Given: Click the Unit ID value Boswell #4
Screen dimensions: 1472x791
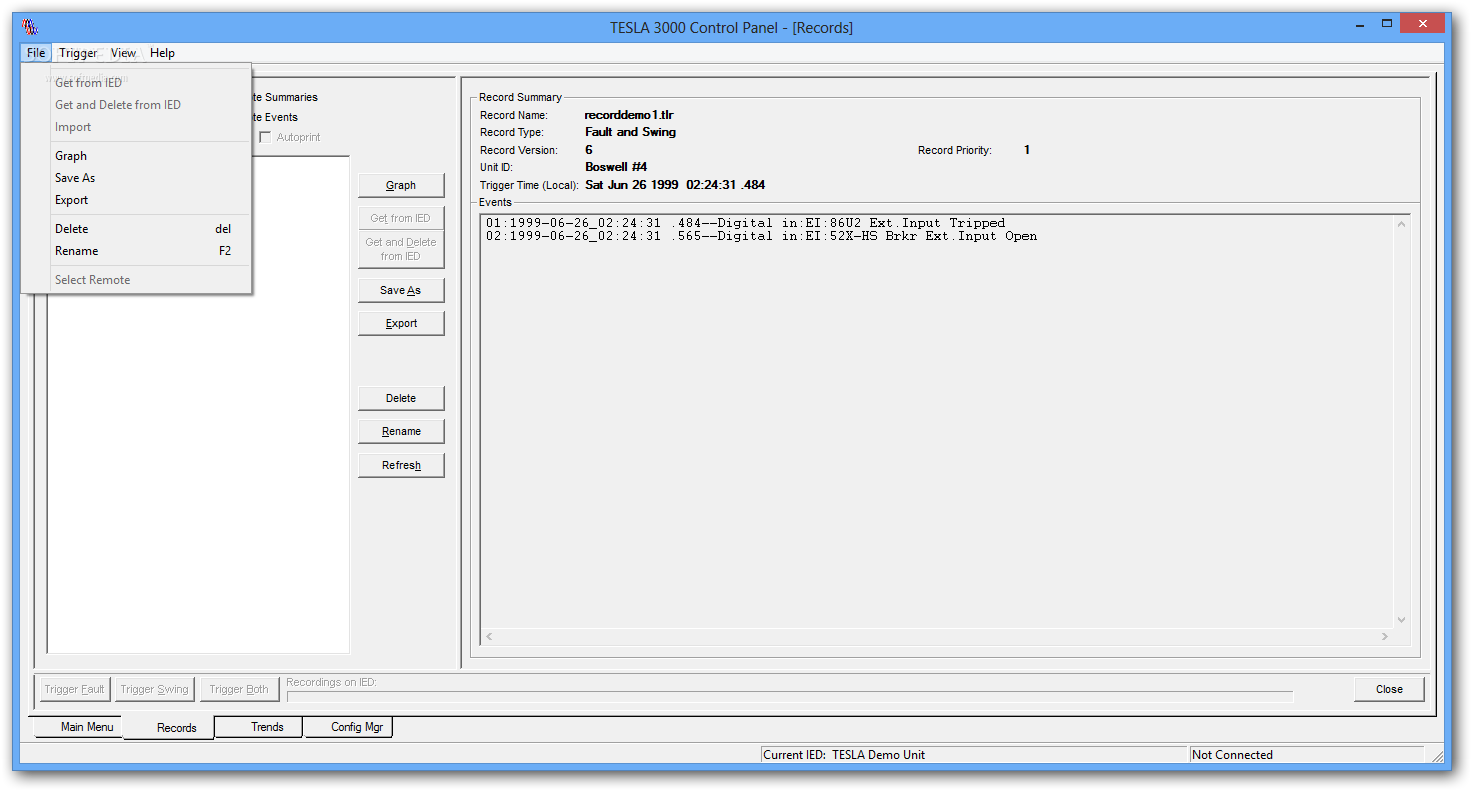Looking at the screenshot, I should [x=616, y=167].
